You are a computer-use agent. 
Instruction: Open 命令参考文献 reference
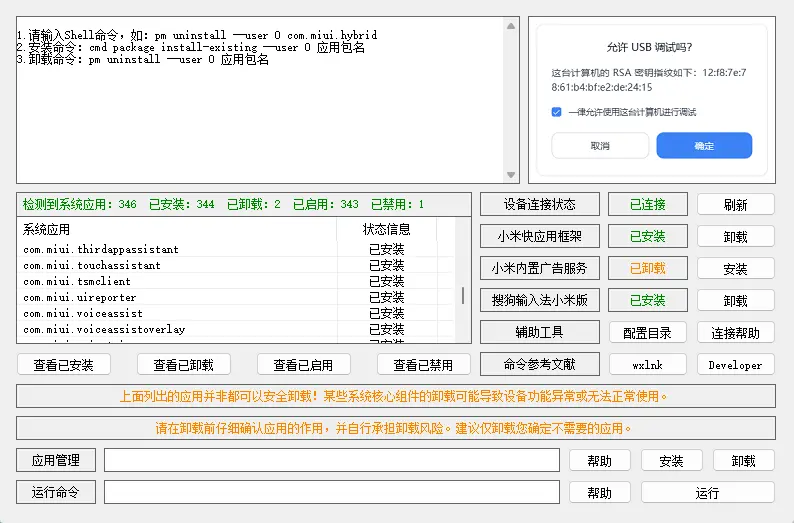click(540, 364)
